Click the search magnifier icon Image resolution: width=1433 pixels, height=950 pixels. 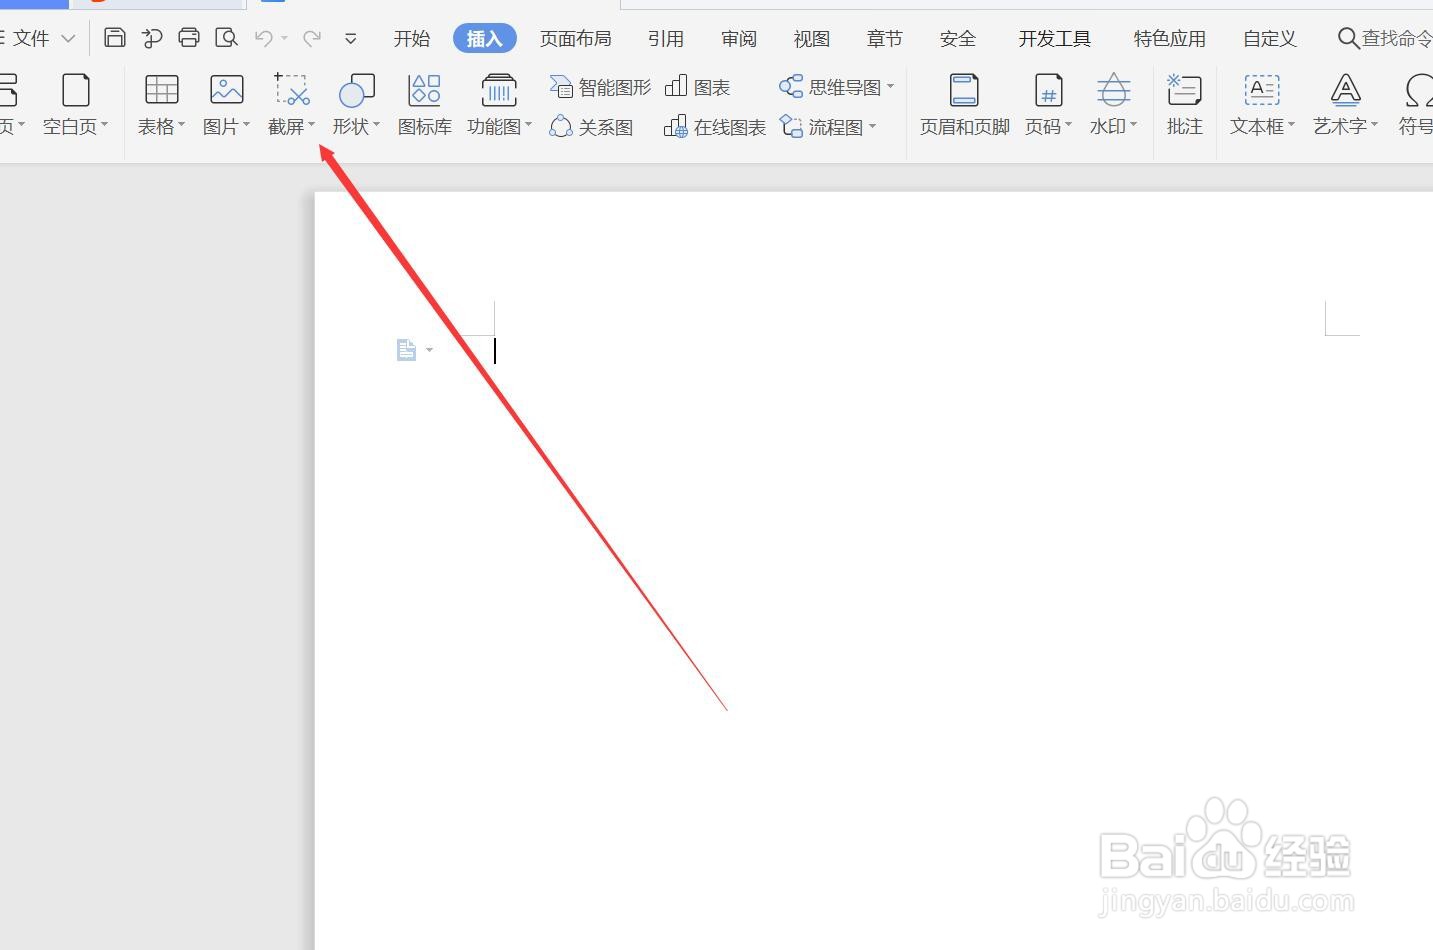coord(1348,38)
